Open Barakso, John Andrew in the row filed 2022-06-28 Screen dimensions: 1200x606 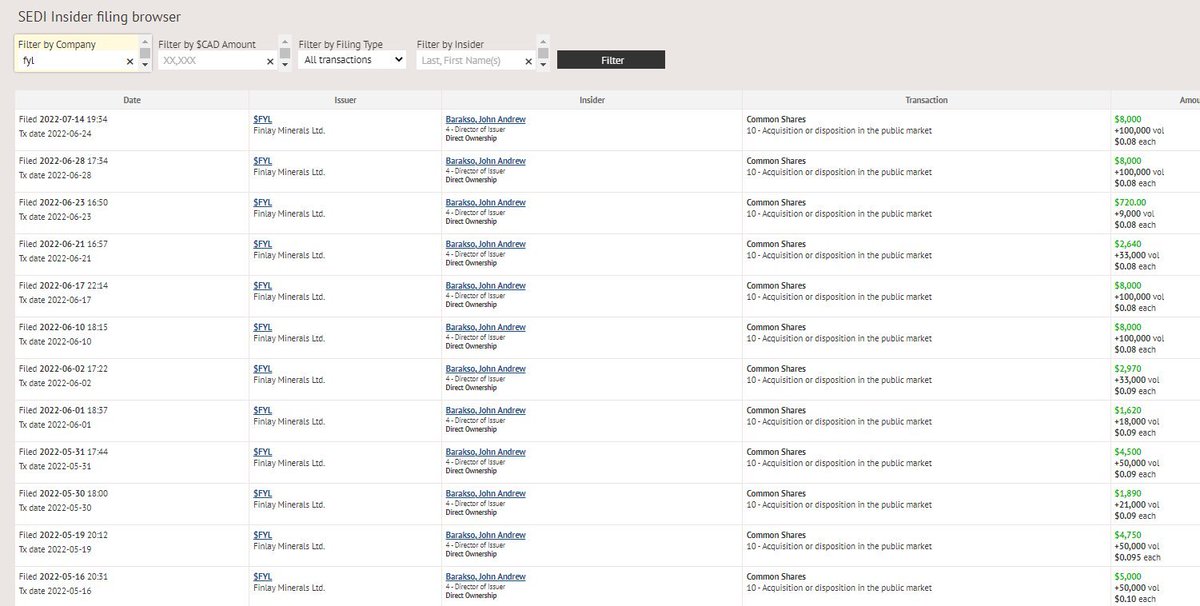[x=485, y=161]
